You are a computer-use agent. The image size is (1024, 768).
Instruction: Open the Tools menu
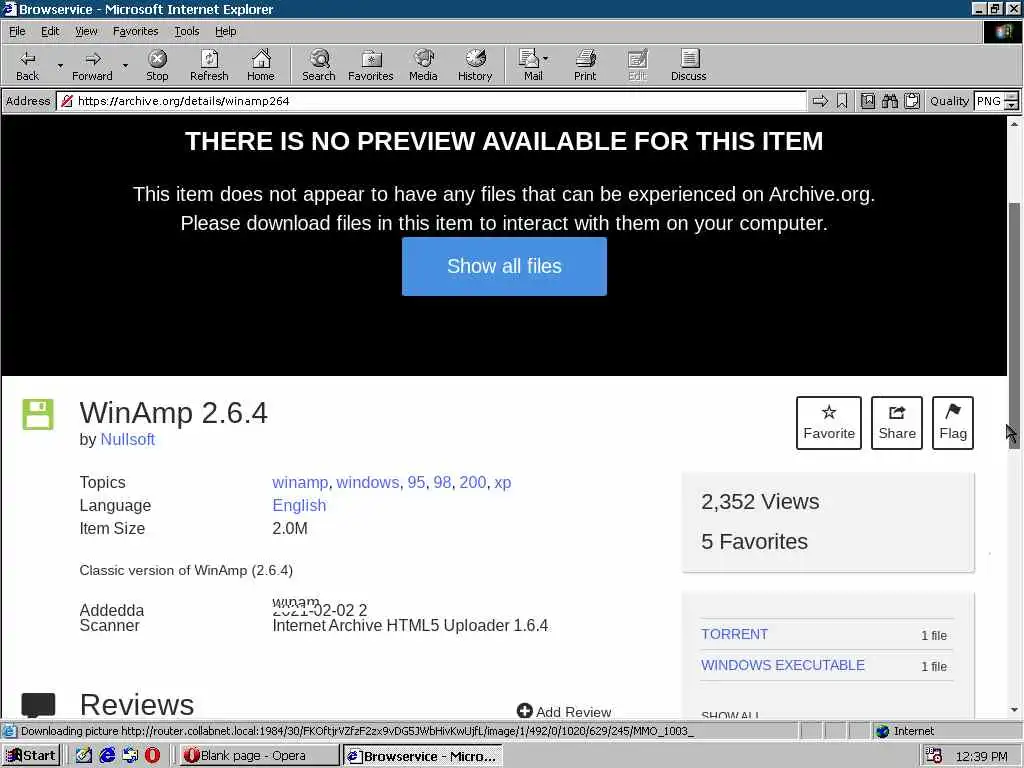186,31
